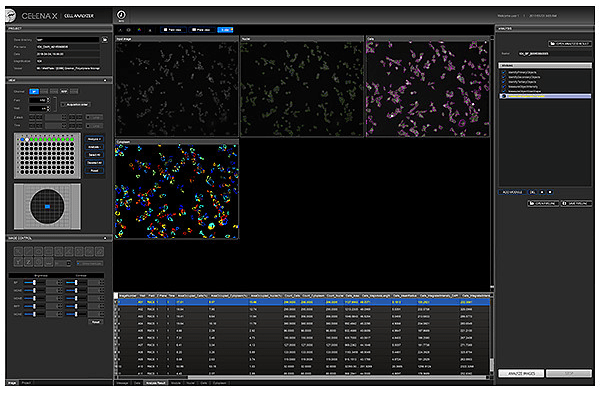The width and height of the screenshot is (603, 394).
Task: Click the pipeline Name field
Action: click(555, 54)
